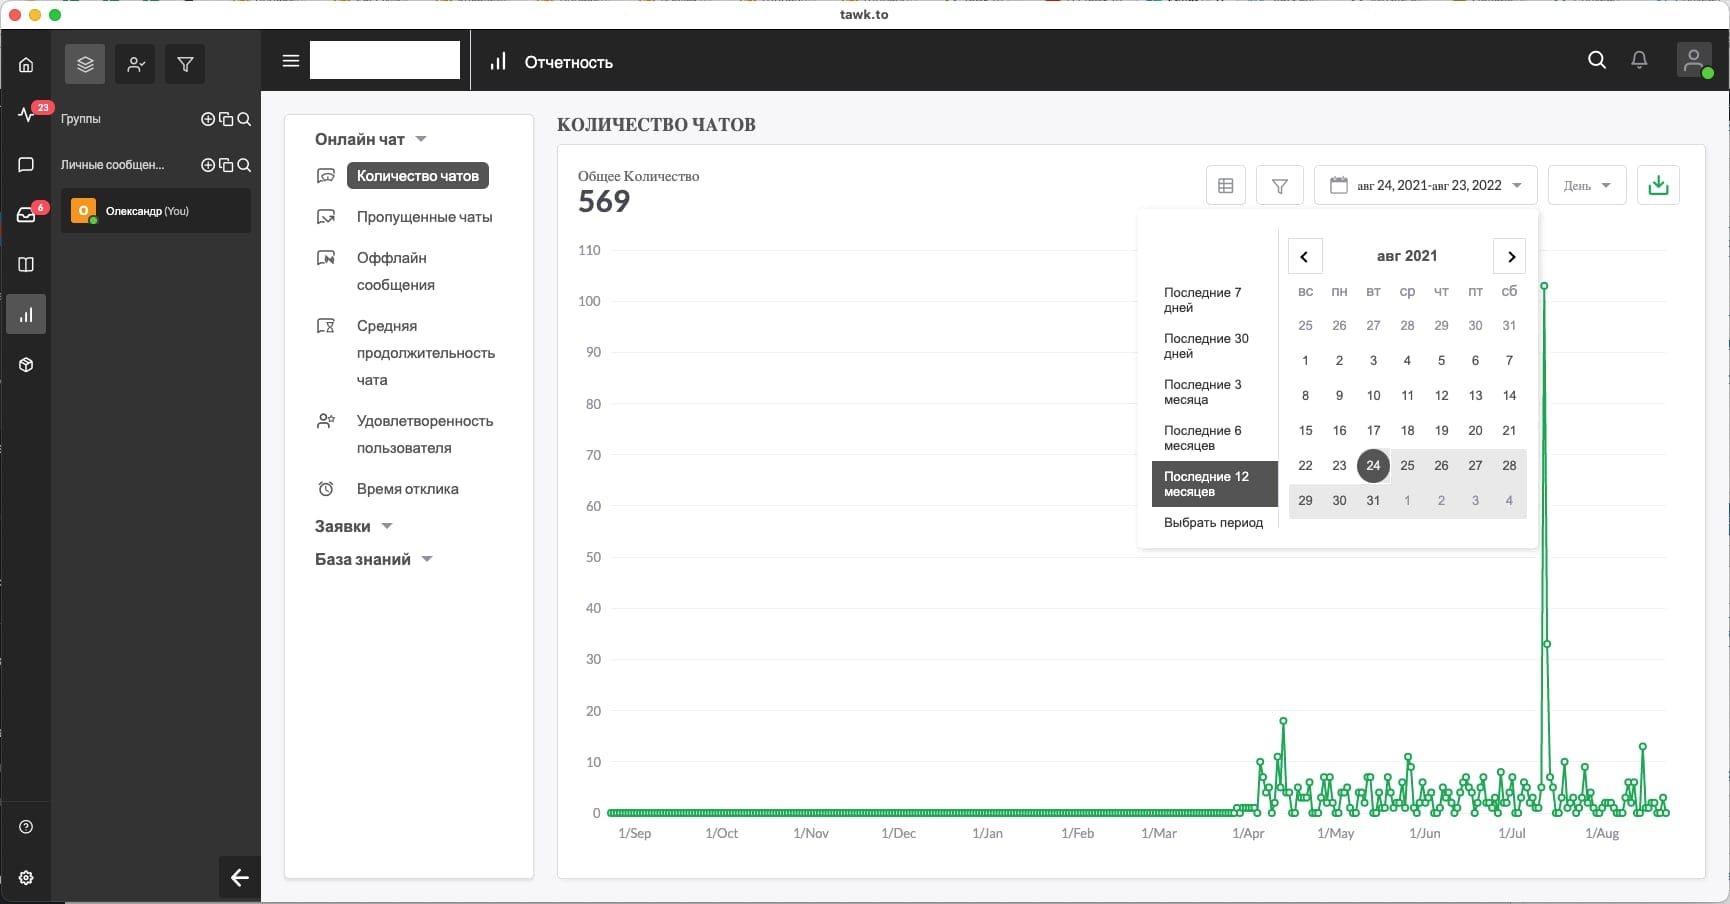
Task: Open the date range dropdown
Action: 1425,185
